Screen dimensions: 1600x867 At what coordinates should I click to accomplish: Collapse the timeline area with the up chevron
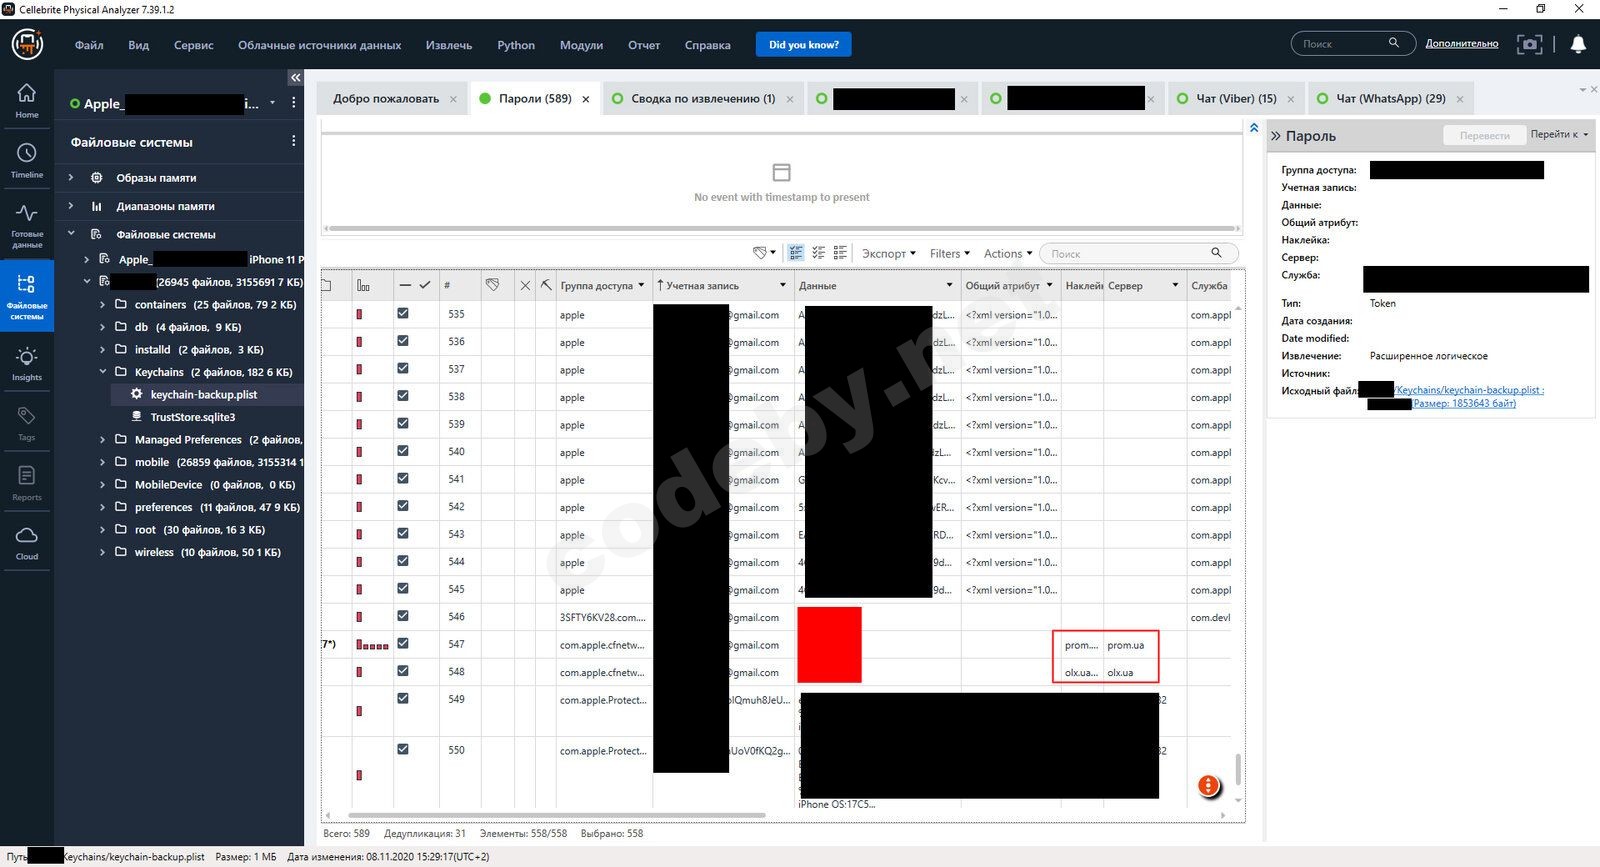pos(1254,128)
